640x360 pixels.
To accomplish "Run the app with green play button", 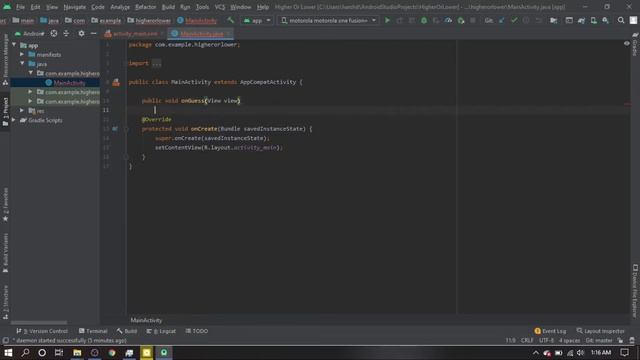I will pyautogui.click(x=387, y=20).
